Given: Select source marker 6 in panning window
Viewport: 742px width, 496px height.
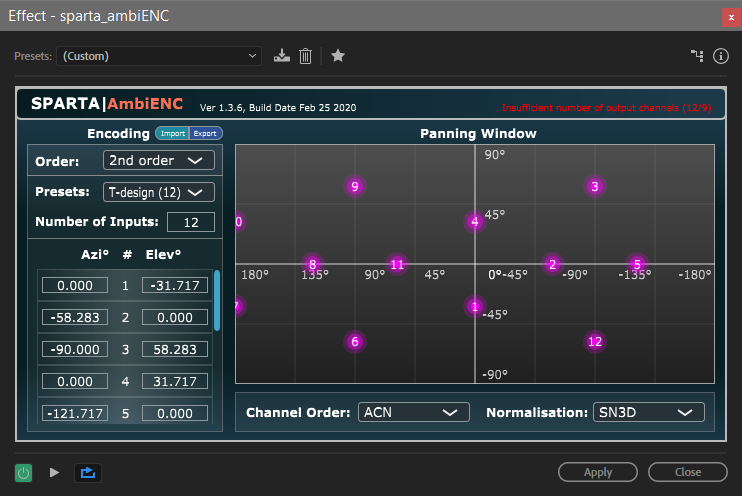Looking at the screenshot, I should 355,341.
